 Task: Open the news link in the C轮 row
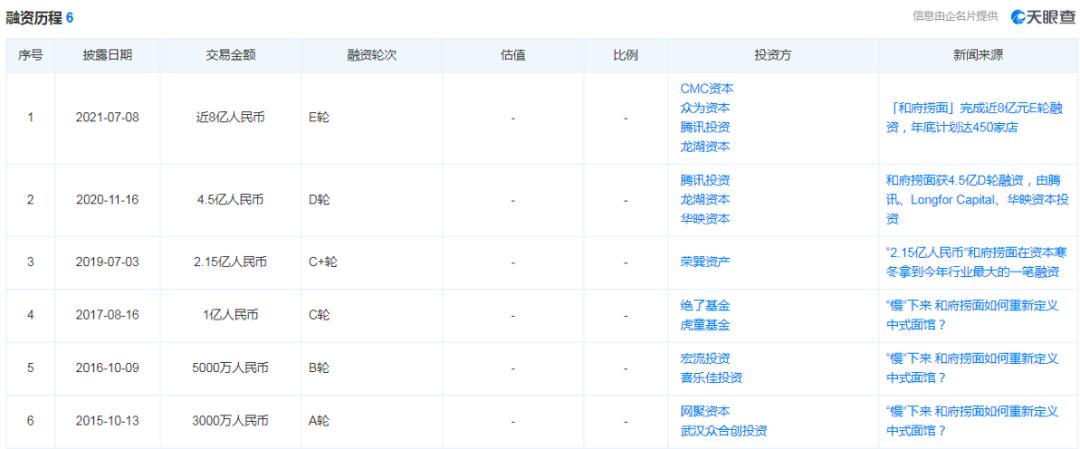[x=972, y=315]
